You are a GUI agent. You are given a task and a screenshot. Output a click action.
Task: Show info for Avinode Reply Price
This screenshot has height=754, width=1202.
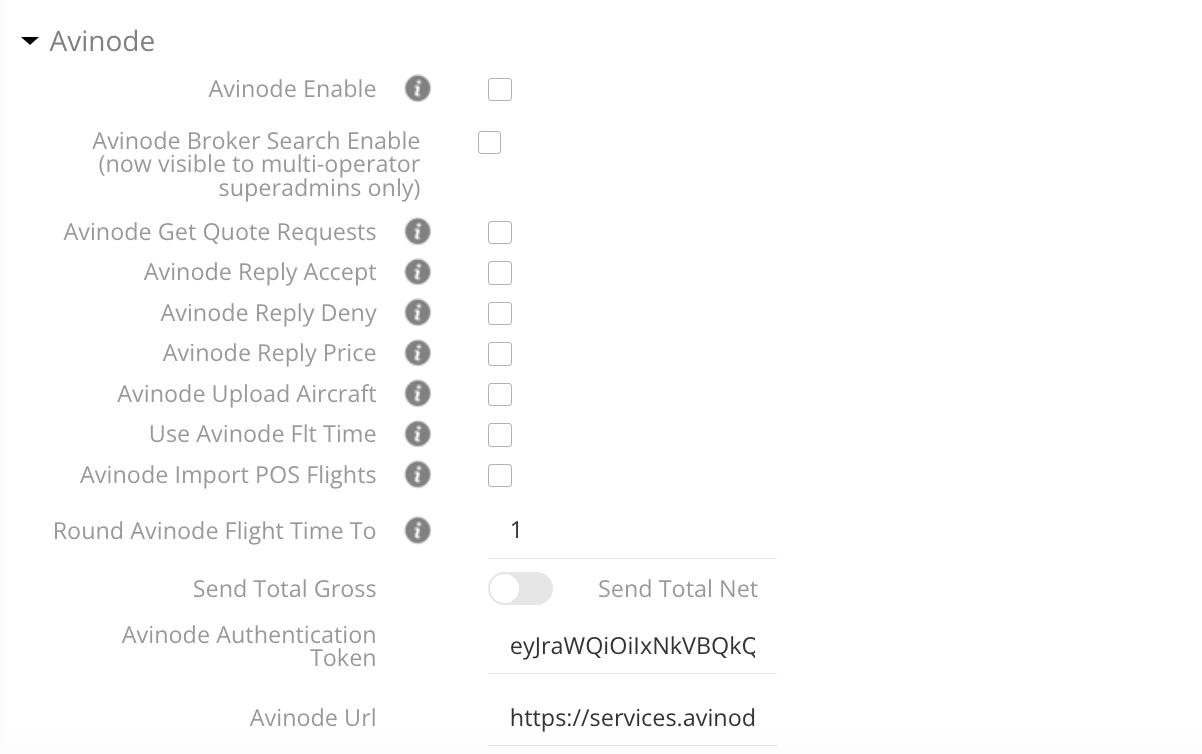point(417,353)
